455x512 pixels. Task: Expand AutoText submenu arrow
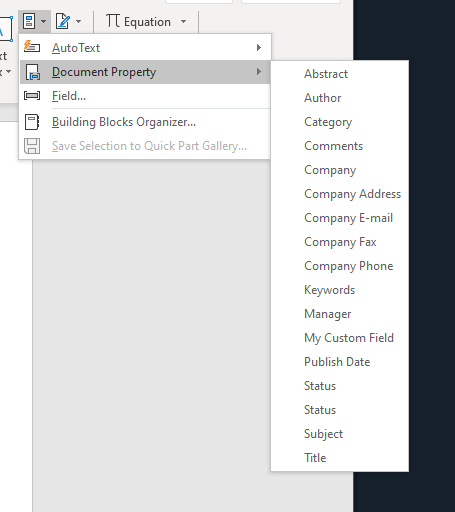(259, 48)
